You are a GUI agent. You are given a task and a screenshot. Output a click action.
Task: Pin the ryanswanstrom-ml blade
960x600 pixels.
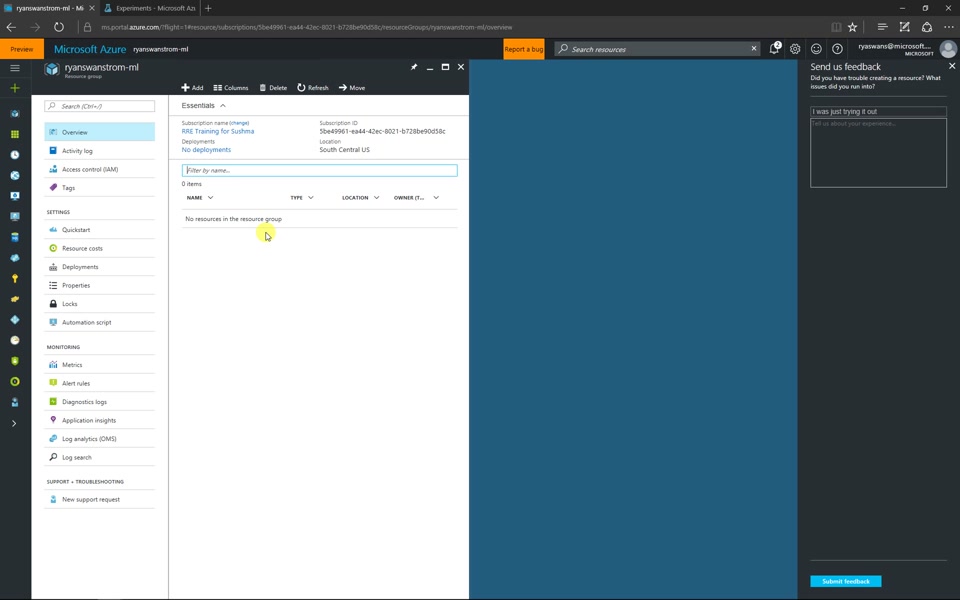(413, 66)
